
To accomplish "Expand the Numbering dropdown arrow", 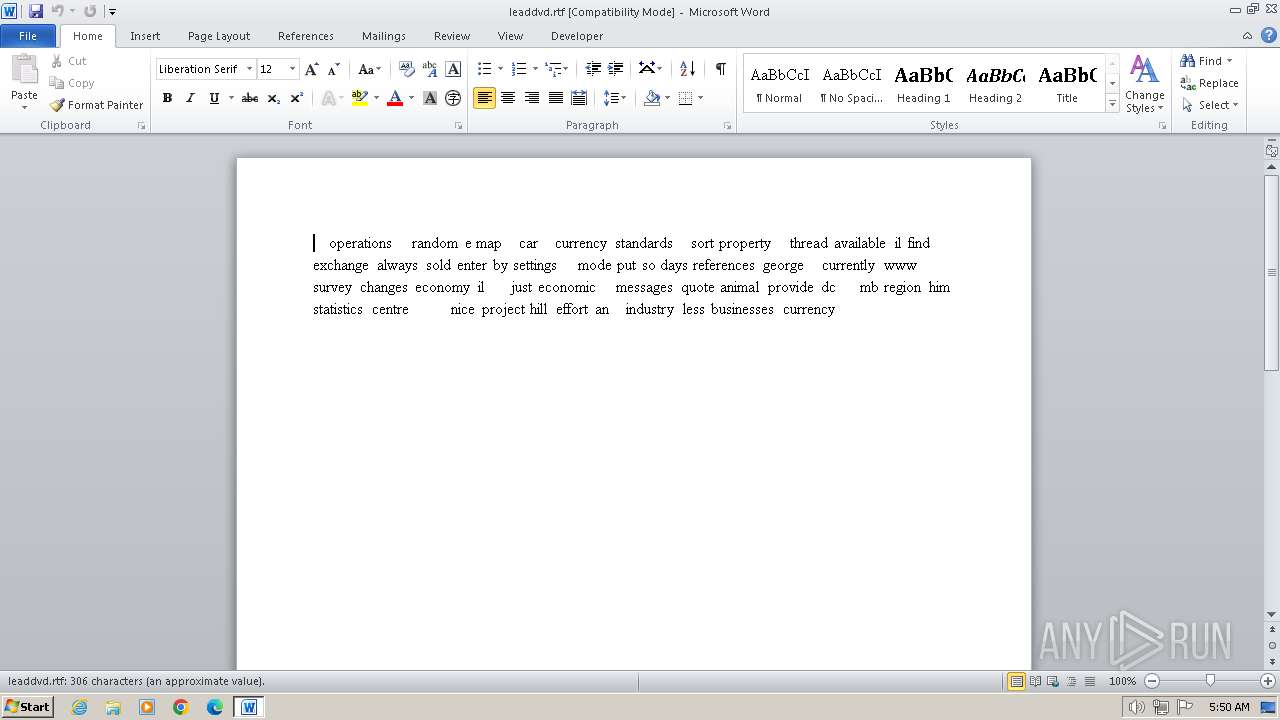I will point(535,69).
